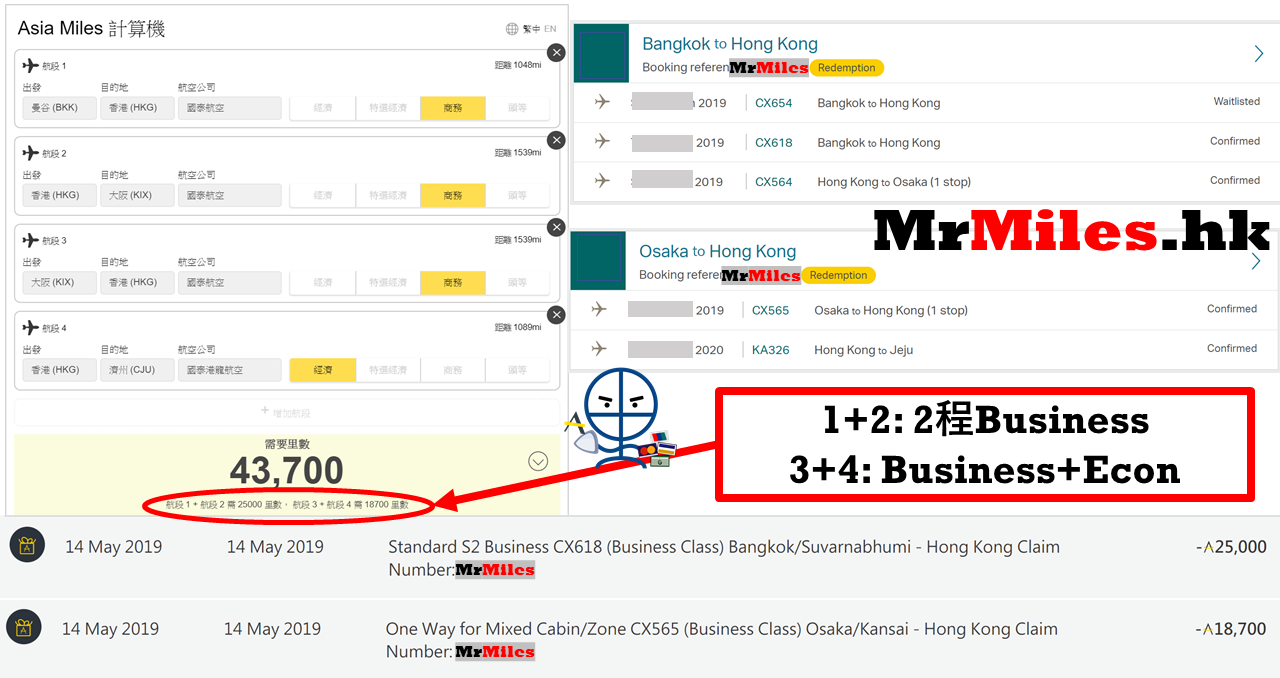Switch language to 繁中
The width and height of the screenshot is (1280, 678).
click(531, 30)
